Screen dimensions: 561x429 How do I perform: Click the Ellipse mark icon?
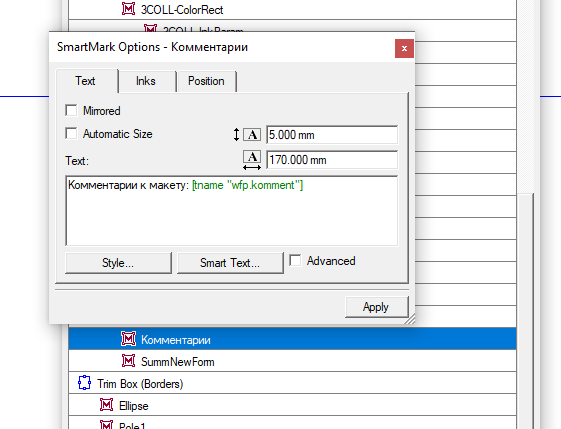pyautogui.click(x=107, y=405)
